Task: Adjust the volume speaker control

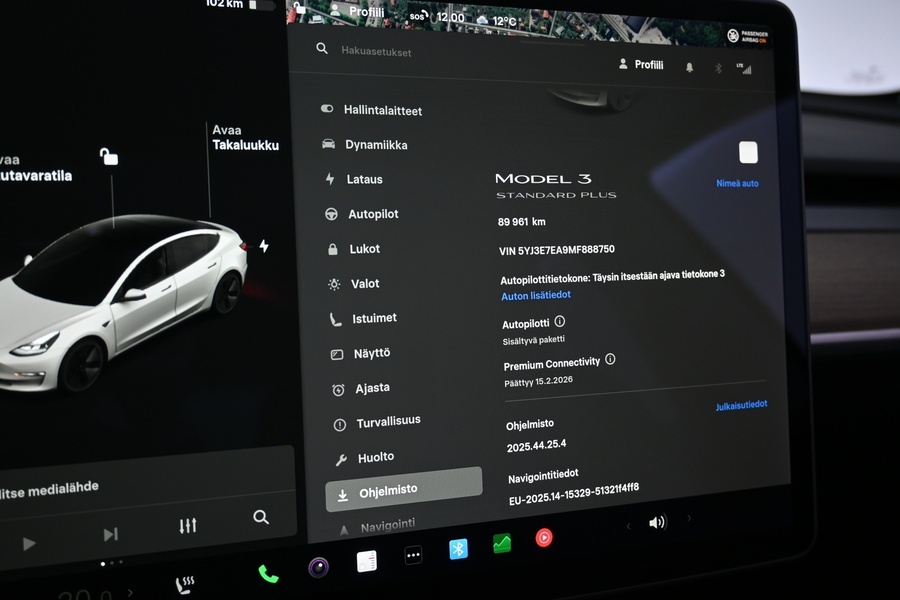Action: 657,521
